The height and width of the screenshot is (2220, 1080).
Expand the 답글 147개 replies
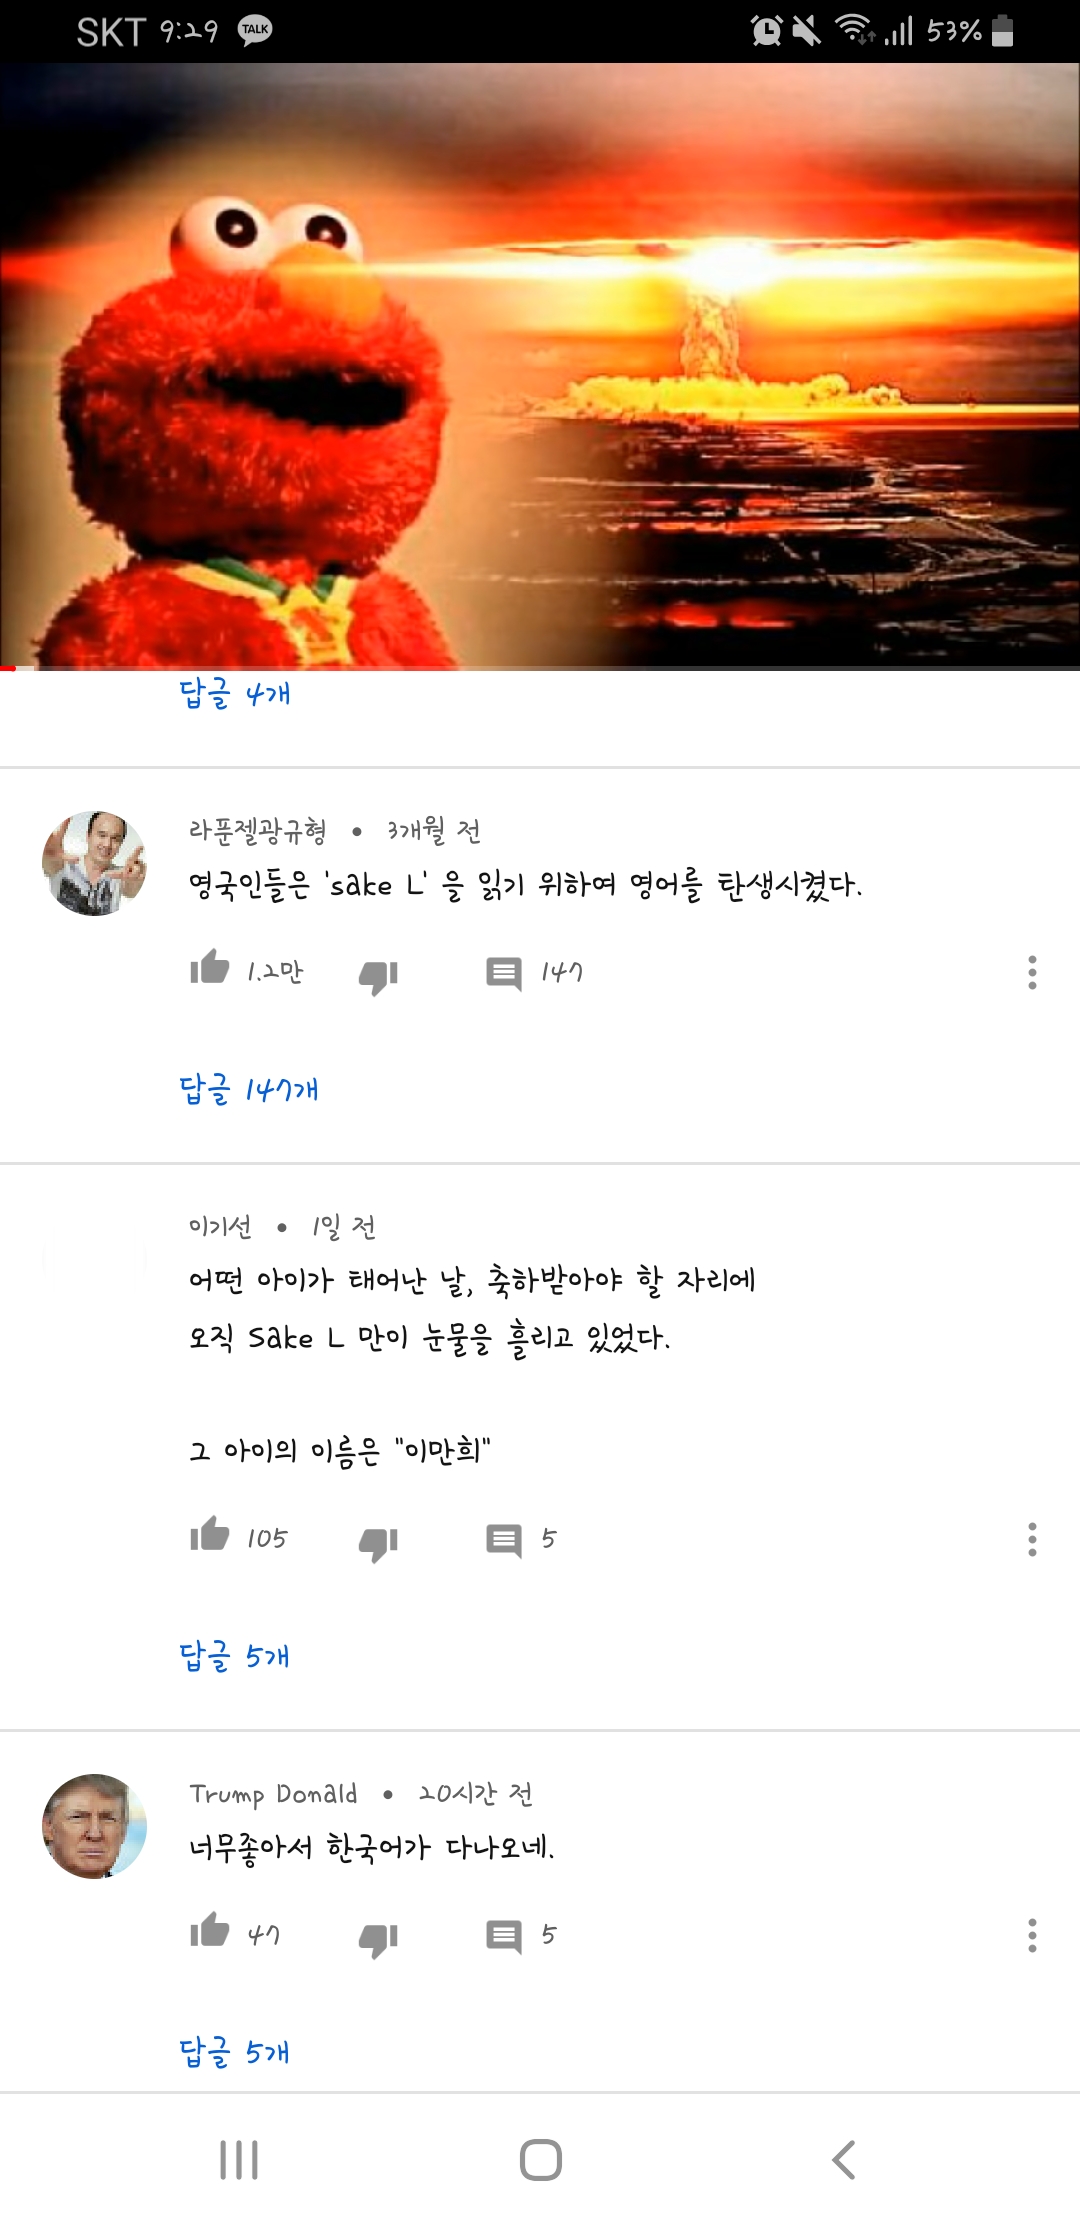[249, 1089]
